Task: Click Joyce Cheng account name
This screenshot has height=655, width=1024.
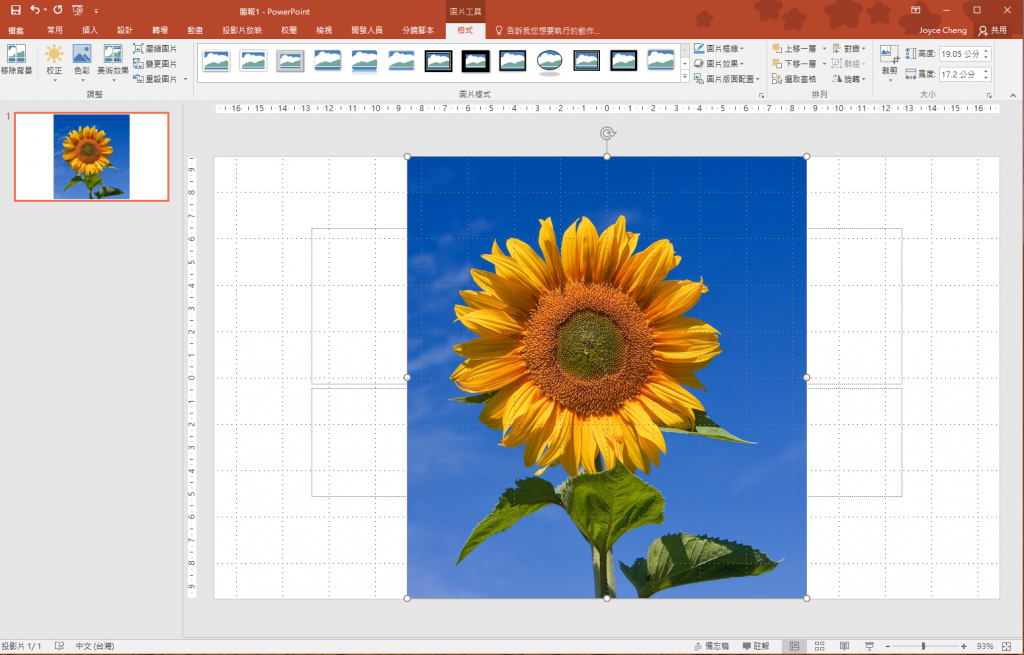Action: point(942,30)
